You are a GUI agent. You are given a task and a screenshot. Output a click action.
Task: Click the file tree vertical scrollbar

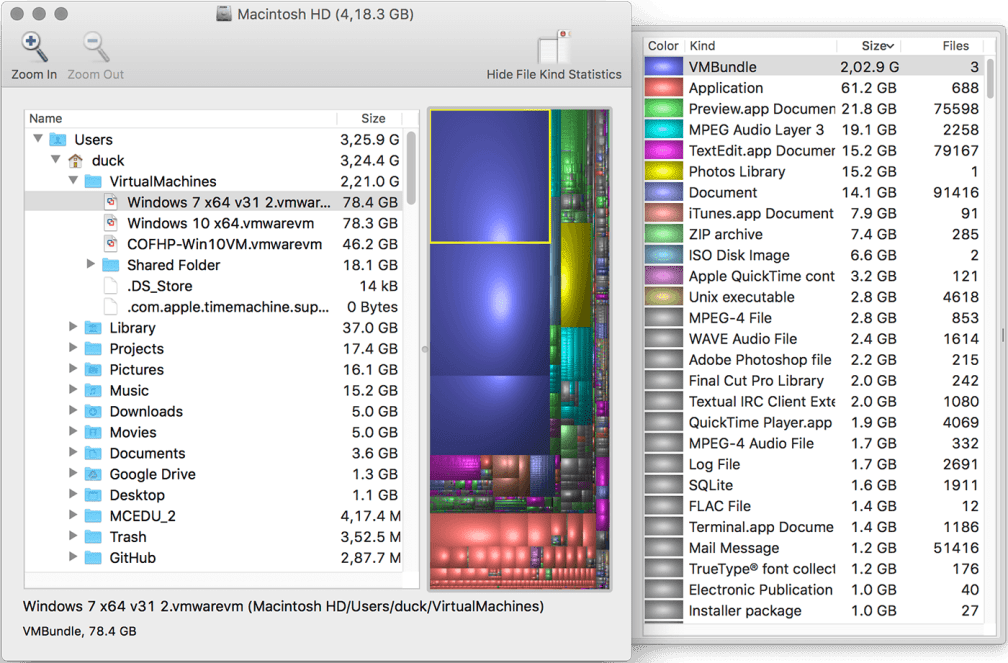point(411,168)
